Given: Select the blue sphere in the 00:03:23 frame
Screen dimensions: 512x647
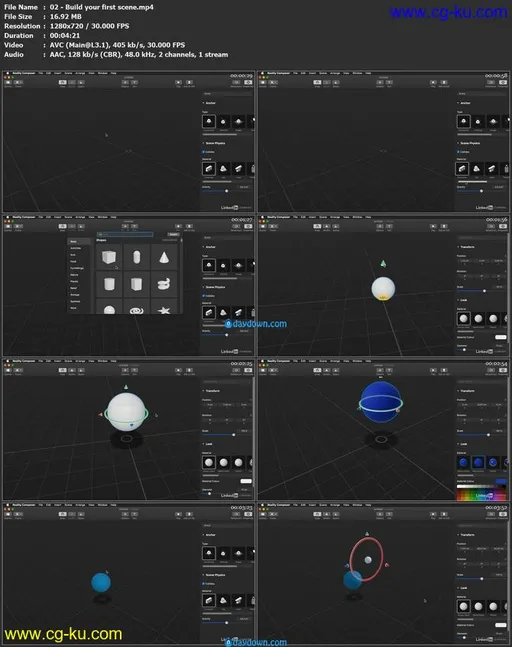Looking at the screenshot, I should [101, 582].
